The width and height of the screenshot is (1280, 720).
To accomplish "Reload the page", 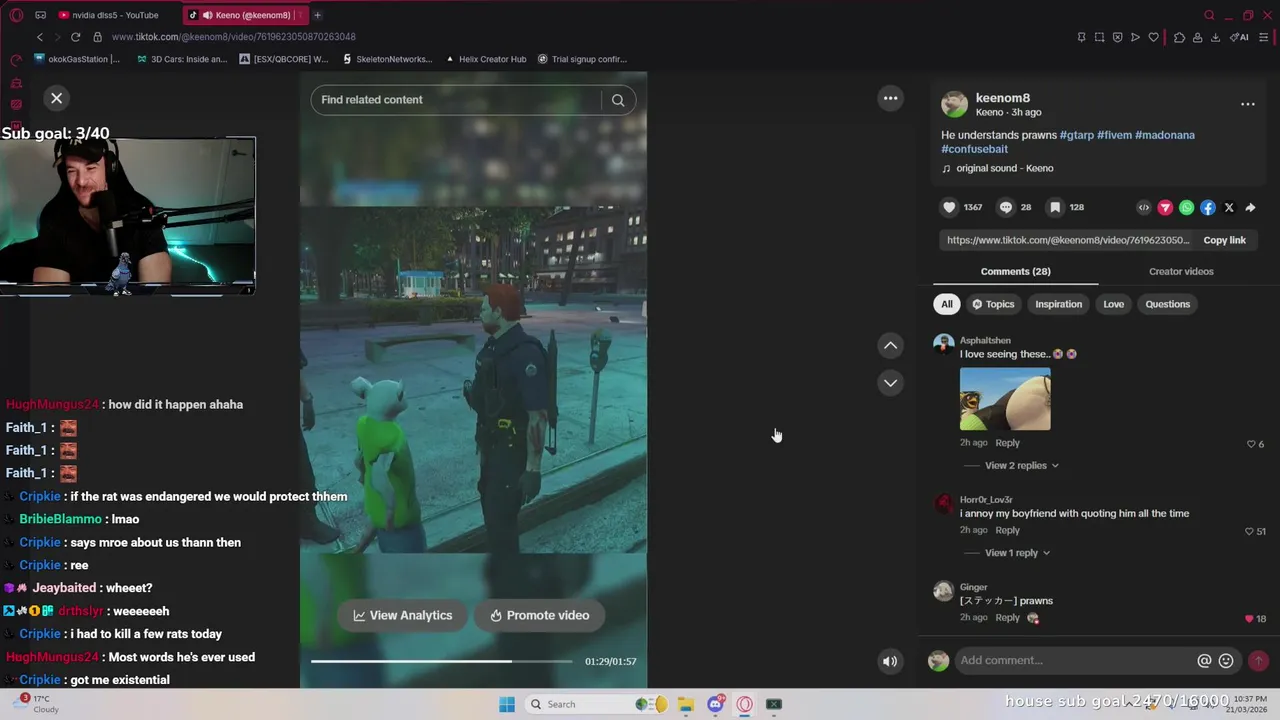I will (75, 37).
